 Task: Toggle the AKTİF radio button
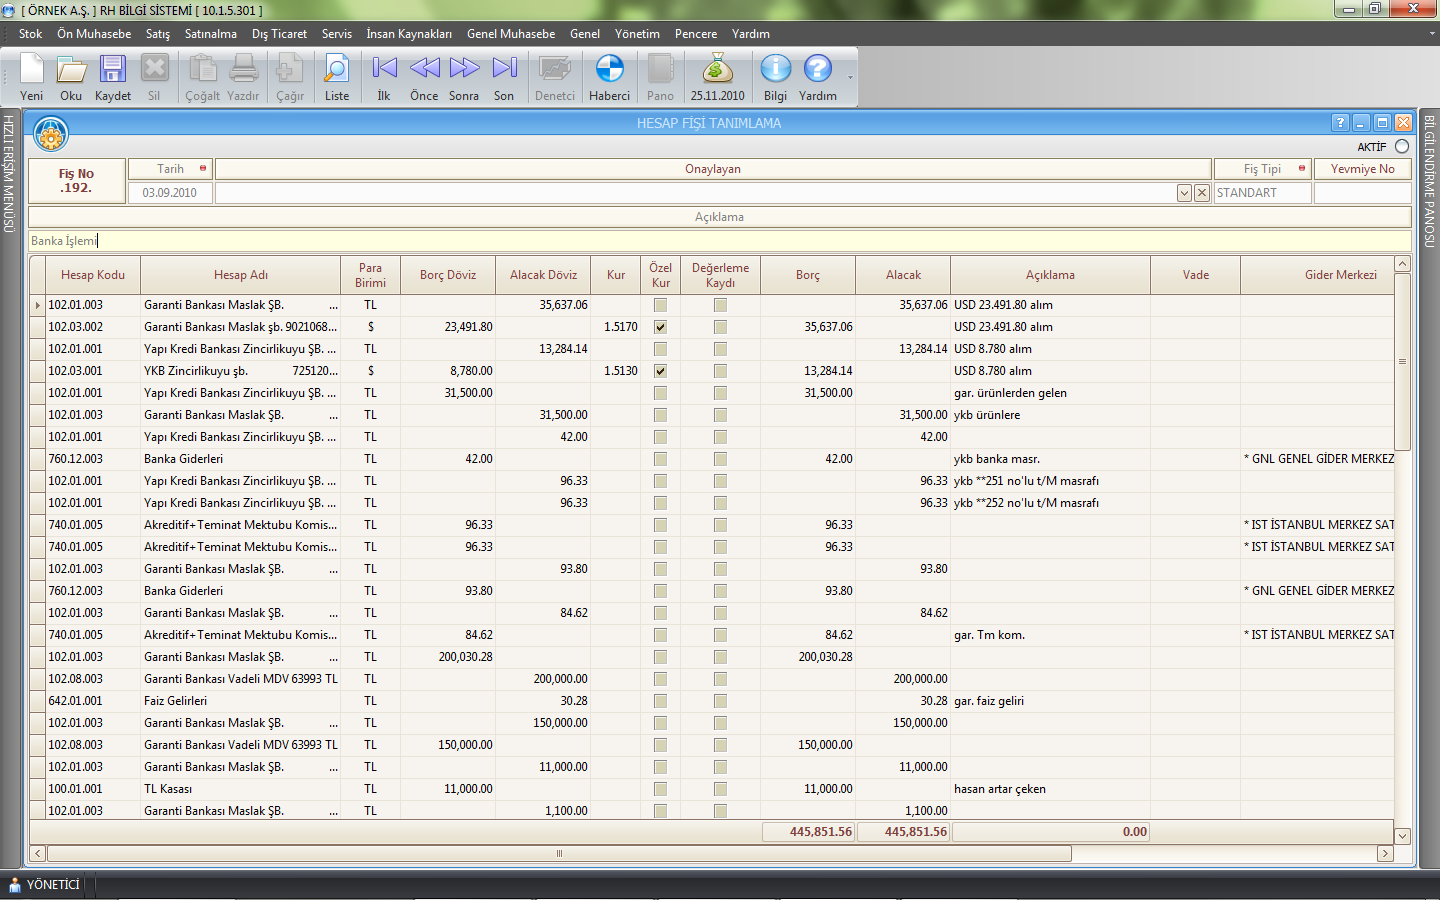(x=1402, y=147)
